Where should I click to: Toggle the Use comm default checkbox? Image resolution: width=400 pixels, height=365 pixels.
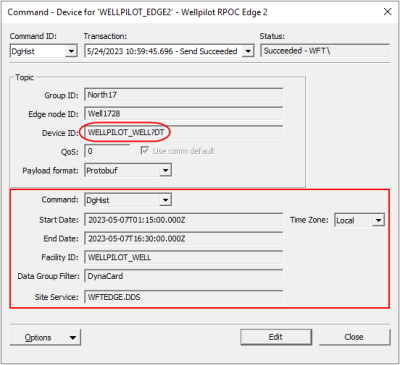click(144, 151)
